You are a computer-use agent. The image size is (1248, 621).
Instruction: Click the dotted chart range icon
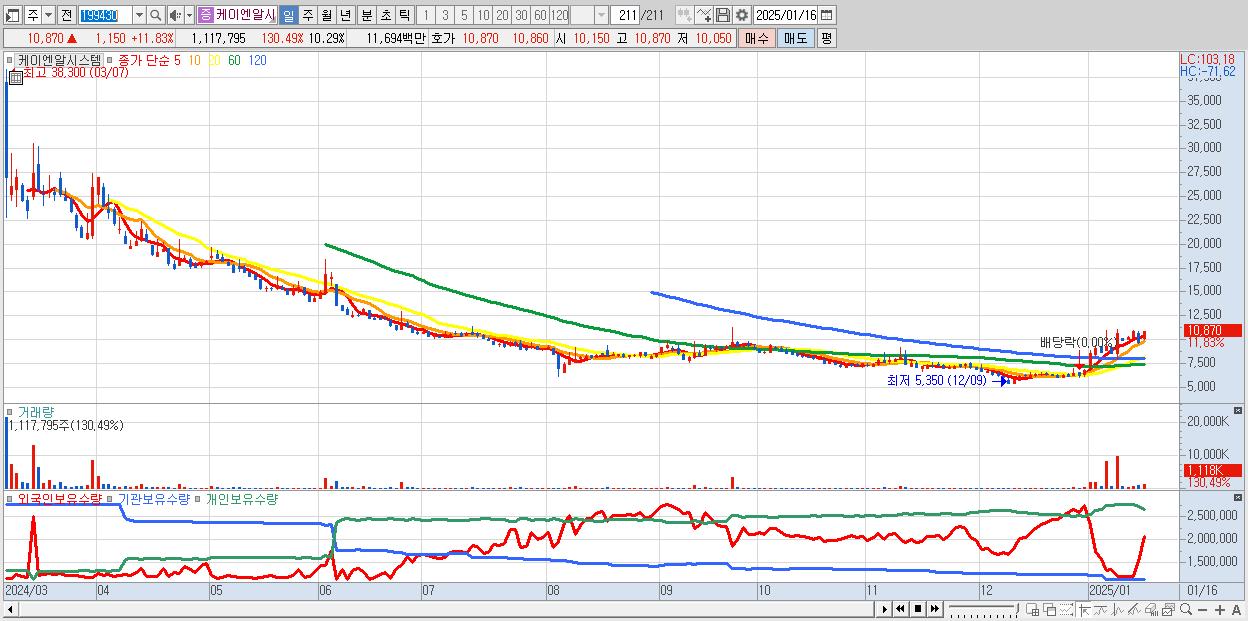1066,610
